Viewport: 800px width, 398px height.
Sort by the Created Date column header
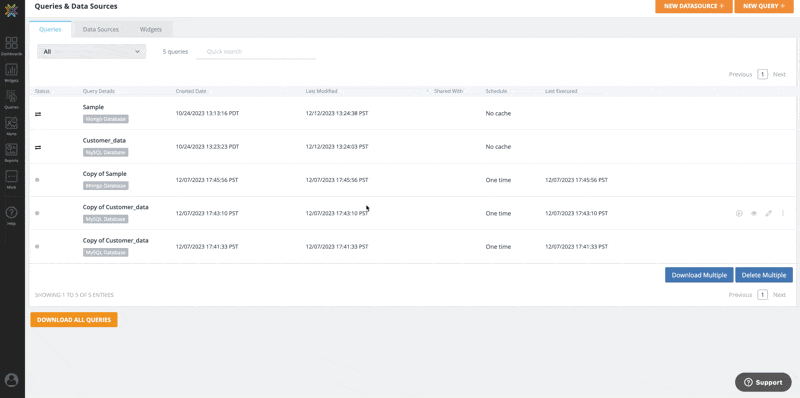click(191, 91)
